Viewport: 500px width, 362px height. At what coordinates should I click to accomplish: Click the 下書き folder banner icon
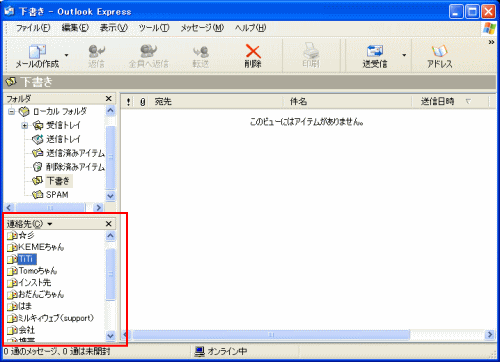[11, 82]
